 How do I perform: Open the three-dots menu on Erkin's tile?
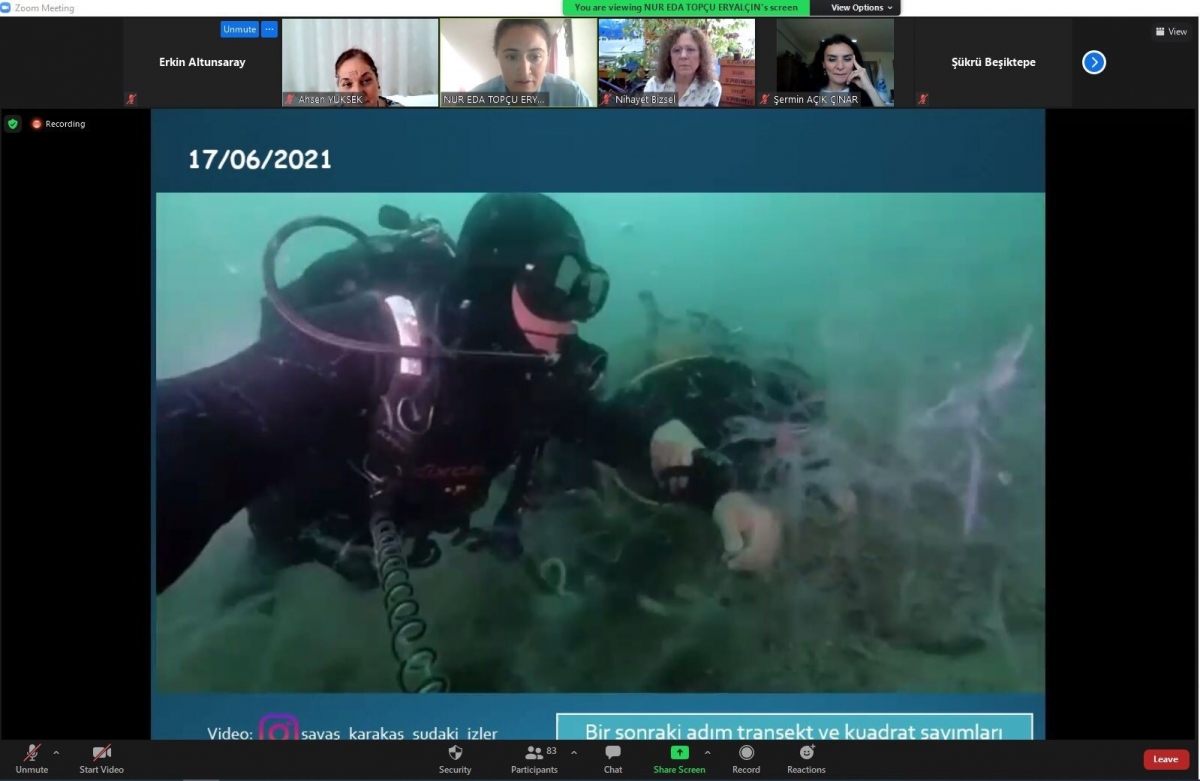coord(269,30)
